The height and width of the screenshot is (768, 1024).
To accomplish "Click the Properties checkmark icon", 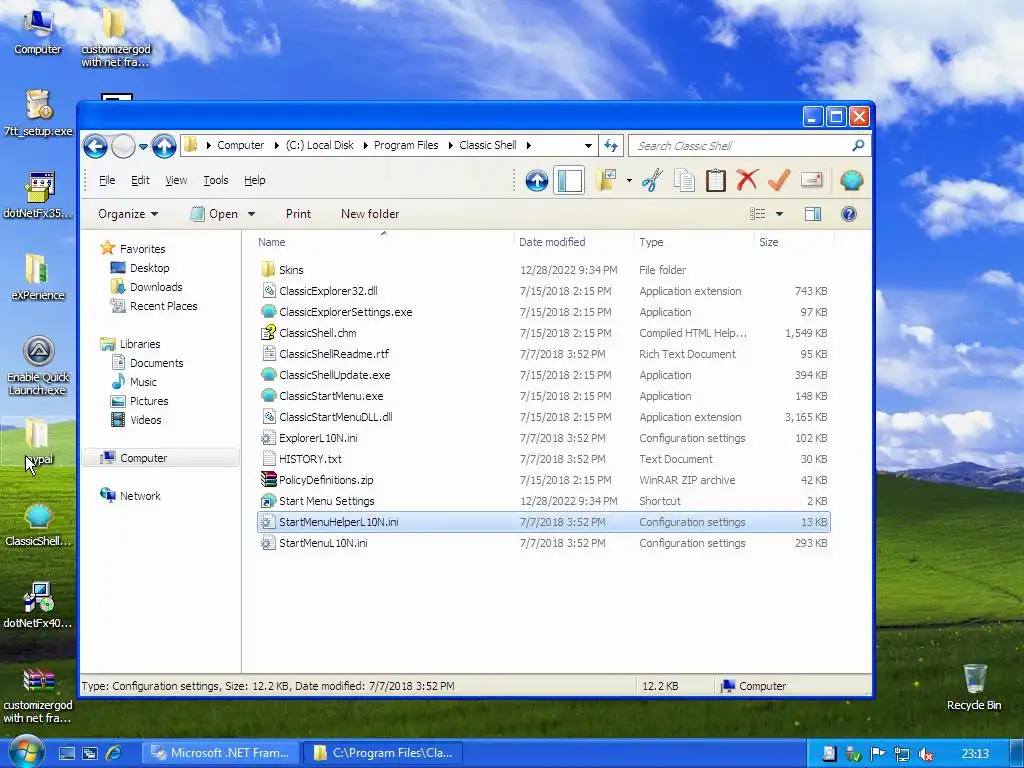I will click(778, 180).
